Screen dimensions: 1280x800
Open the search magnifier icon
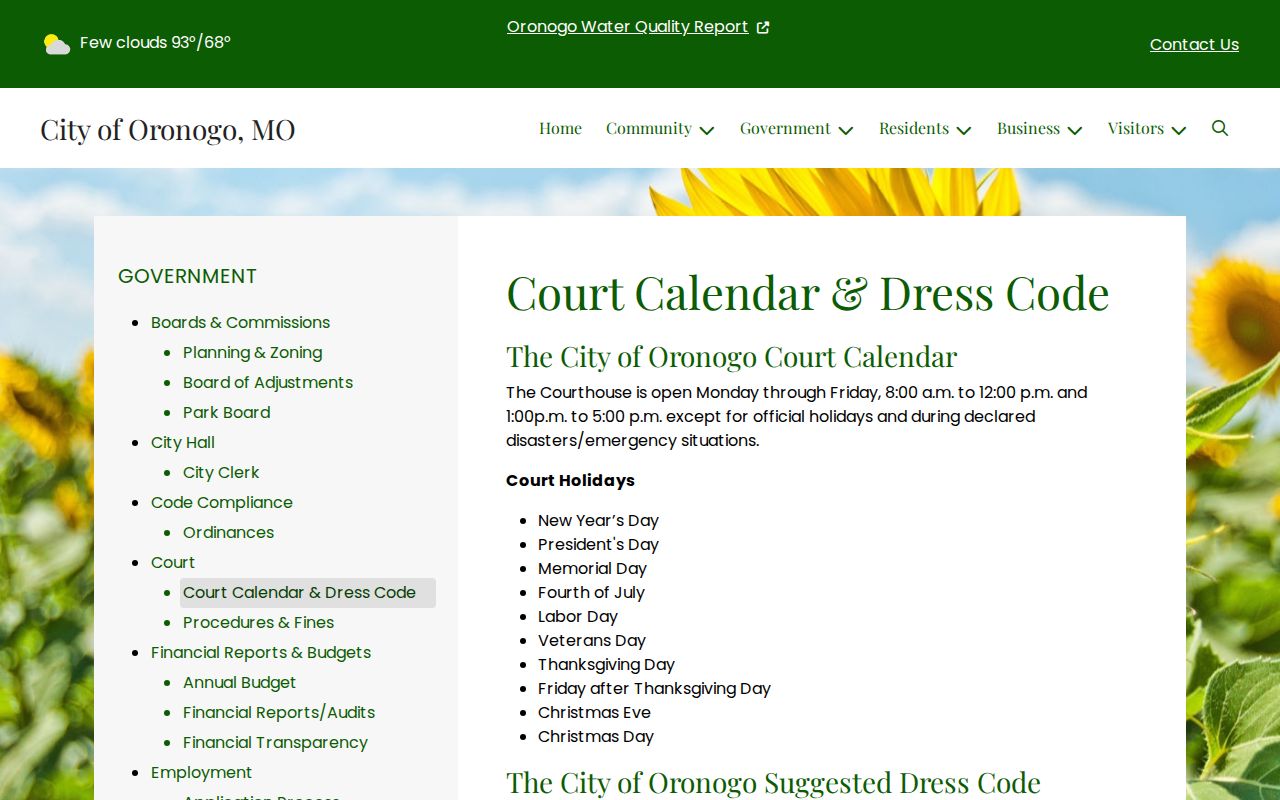pos(1219,128)
